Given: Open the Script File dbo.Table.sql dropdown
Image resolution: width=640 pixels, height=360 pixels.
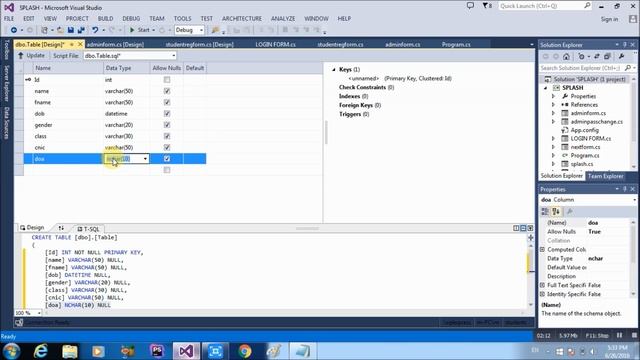Looking at the screenshot, I should point(174,56).
